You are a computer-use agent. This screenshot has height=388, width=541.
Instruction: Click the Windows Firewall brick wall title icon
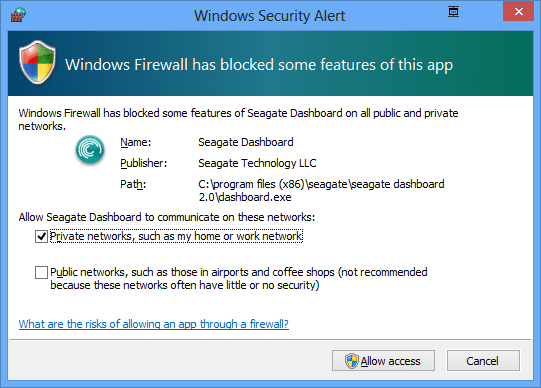pos(18,15)
